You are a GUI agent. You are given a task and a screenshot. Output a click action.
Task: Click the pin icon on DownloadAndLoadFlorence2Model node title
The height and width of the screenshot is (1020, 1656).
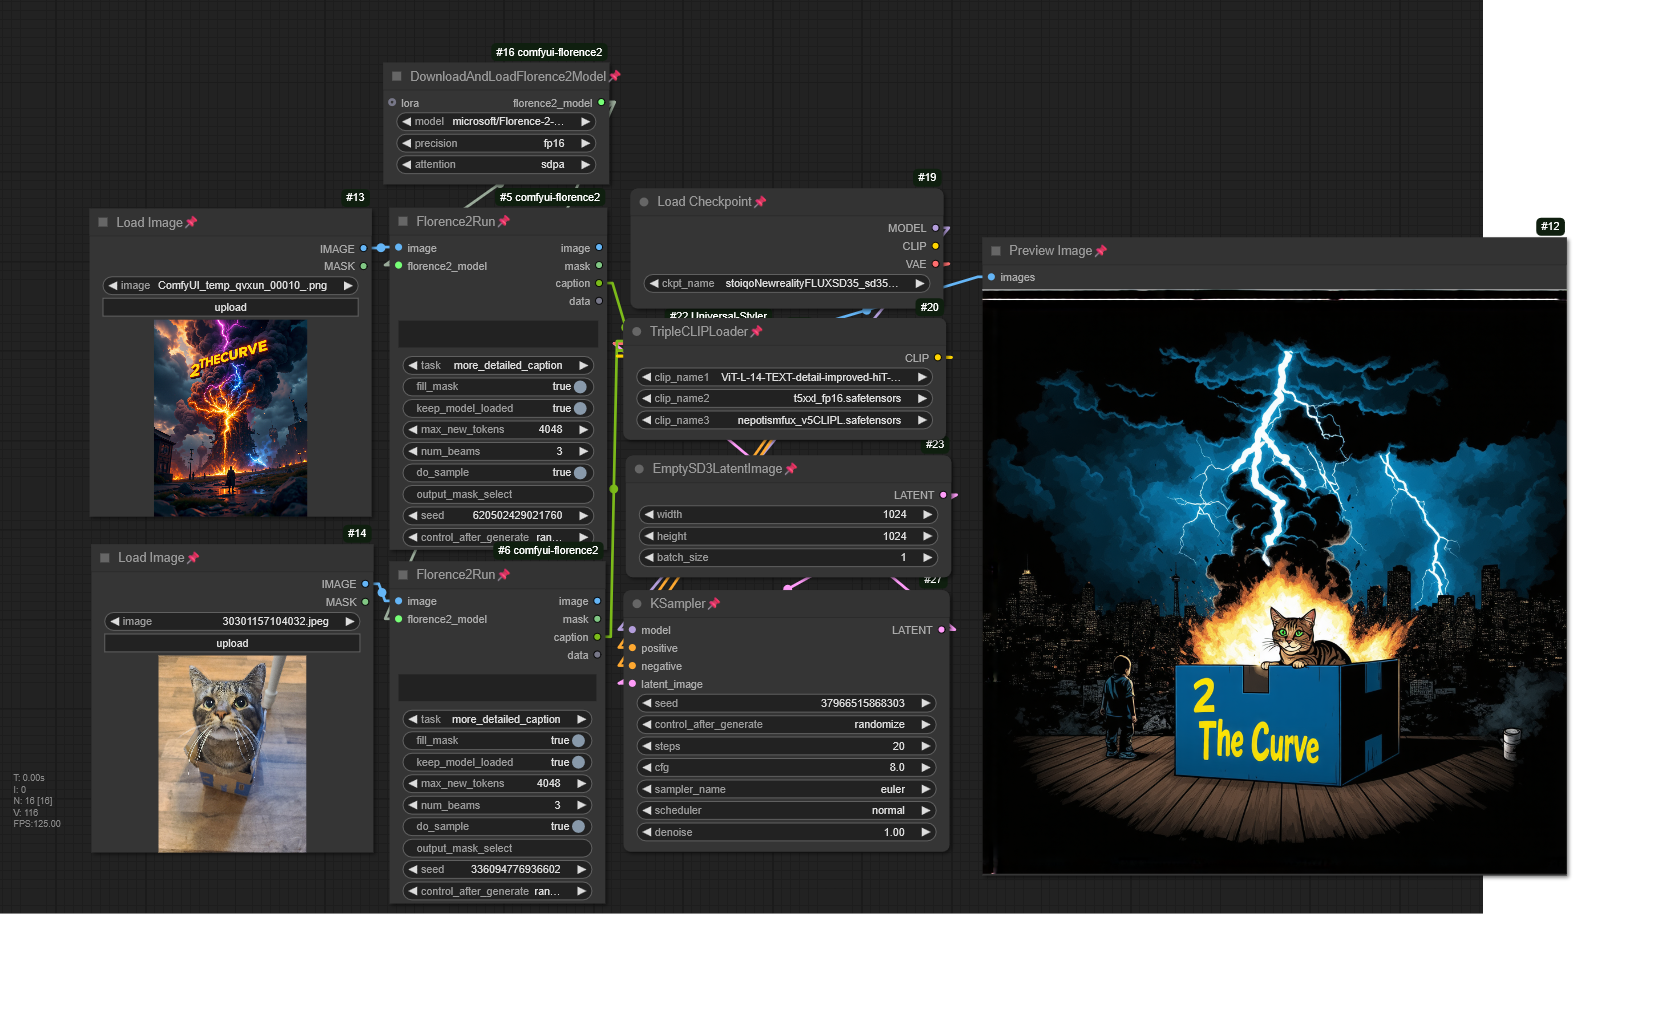(x=615, y=76)
